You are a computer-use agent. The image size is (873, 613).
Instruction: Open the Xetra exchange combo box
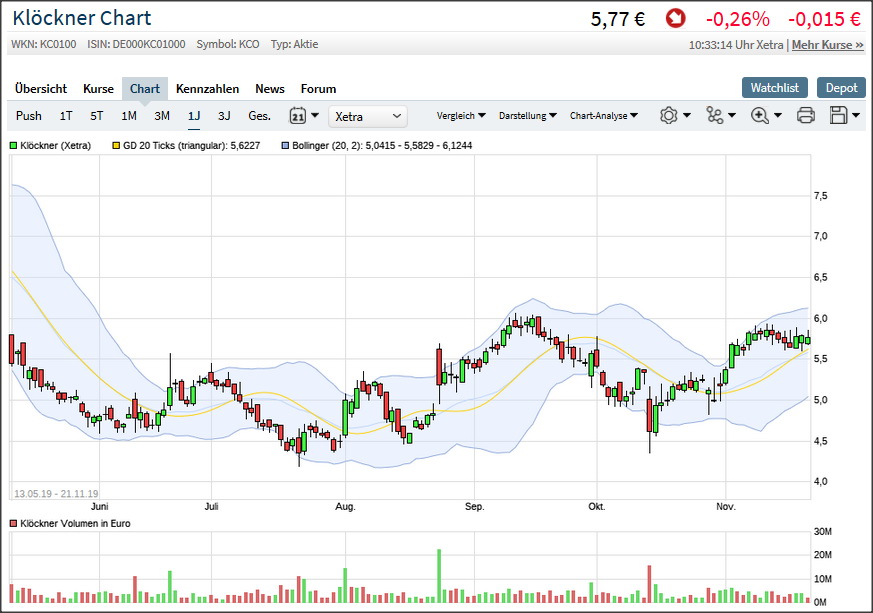(x=367, y=116)
